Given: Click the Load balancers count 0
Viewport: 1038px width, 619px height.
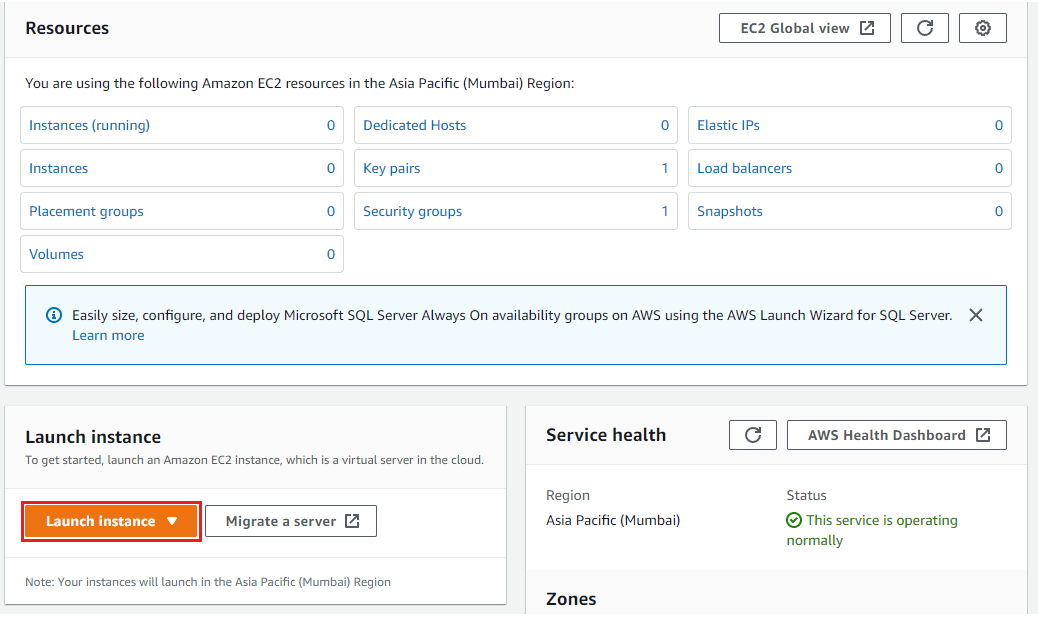Looking at the screenshot, I should tap(999, 168).
